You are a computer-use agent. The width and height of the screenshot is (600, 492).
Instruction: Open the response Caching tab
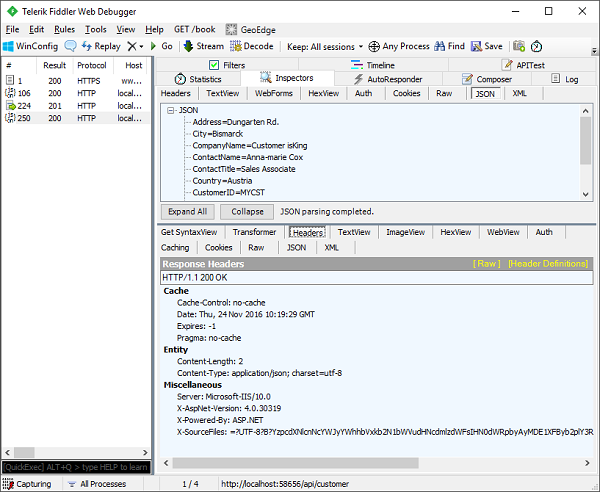tap(175, 248)
